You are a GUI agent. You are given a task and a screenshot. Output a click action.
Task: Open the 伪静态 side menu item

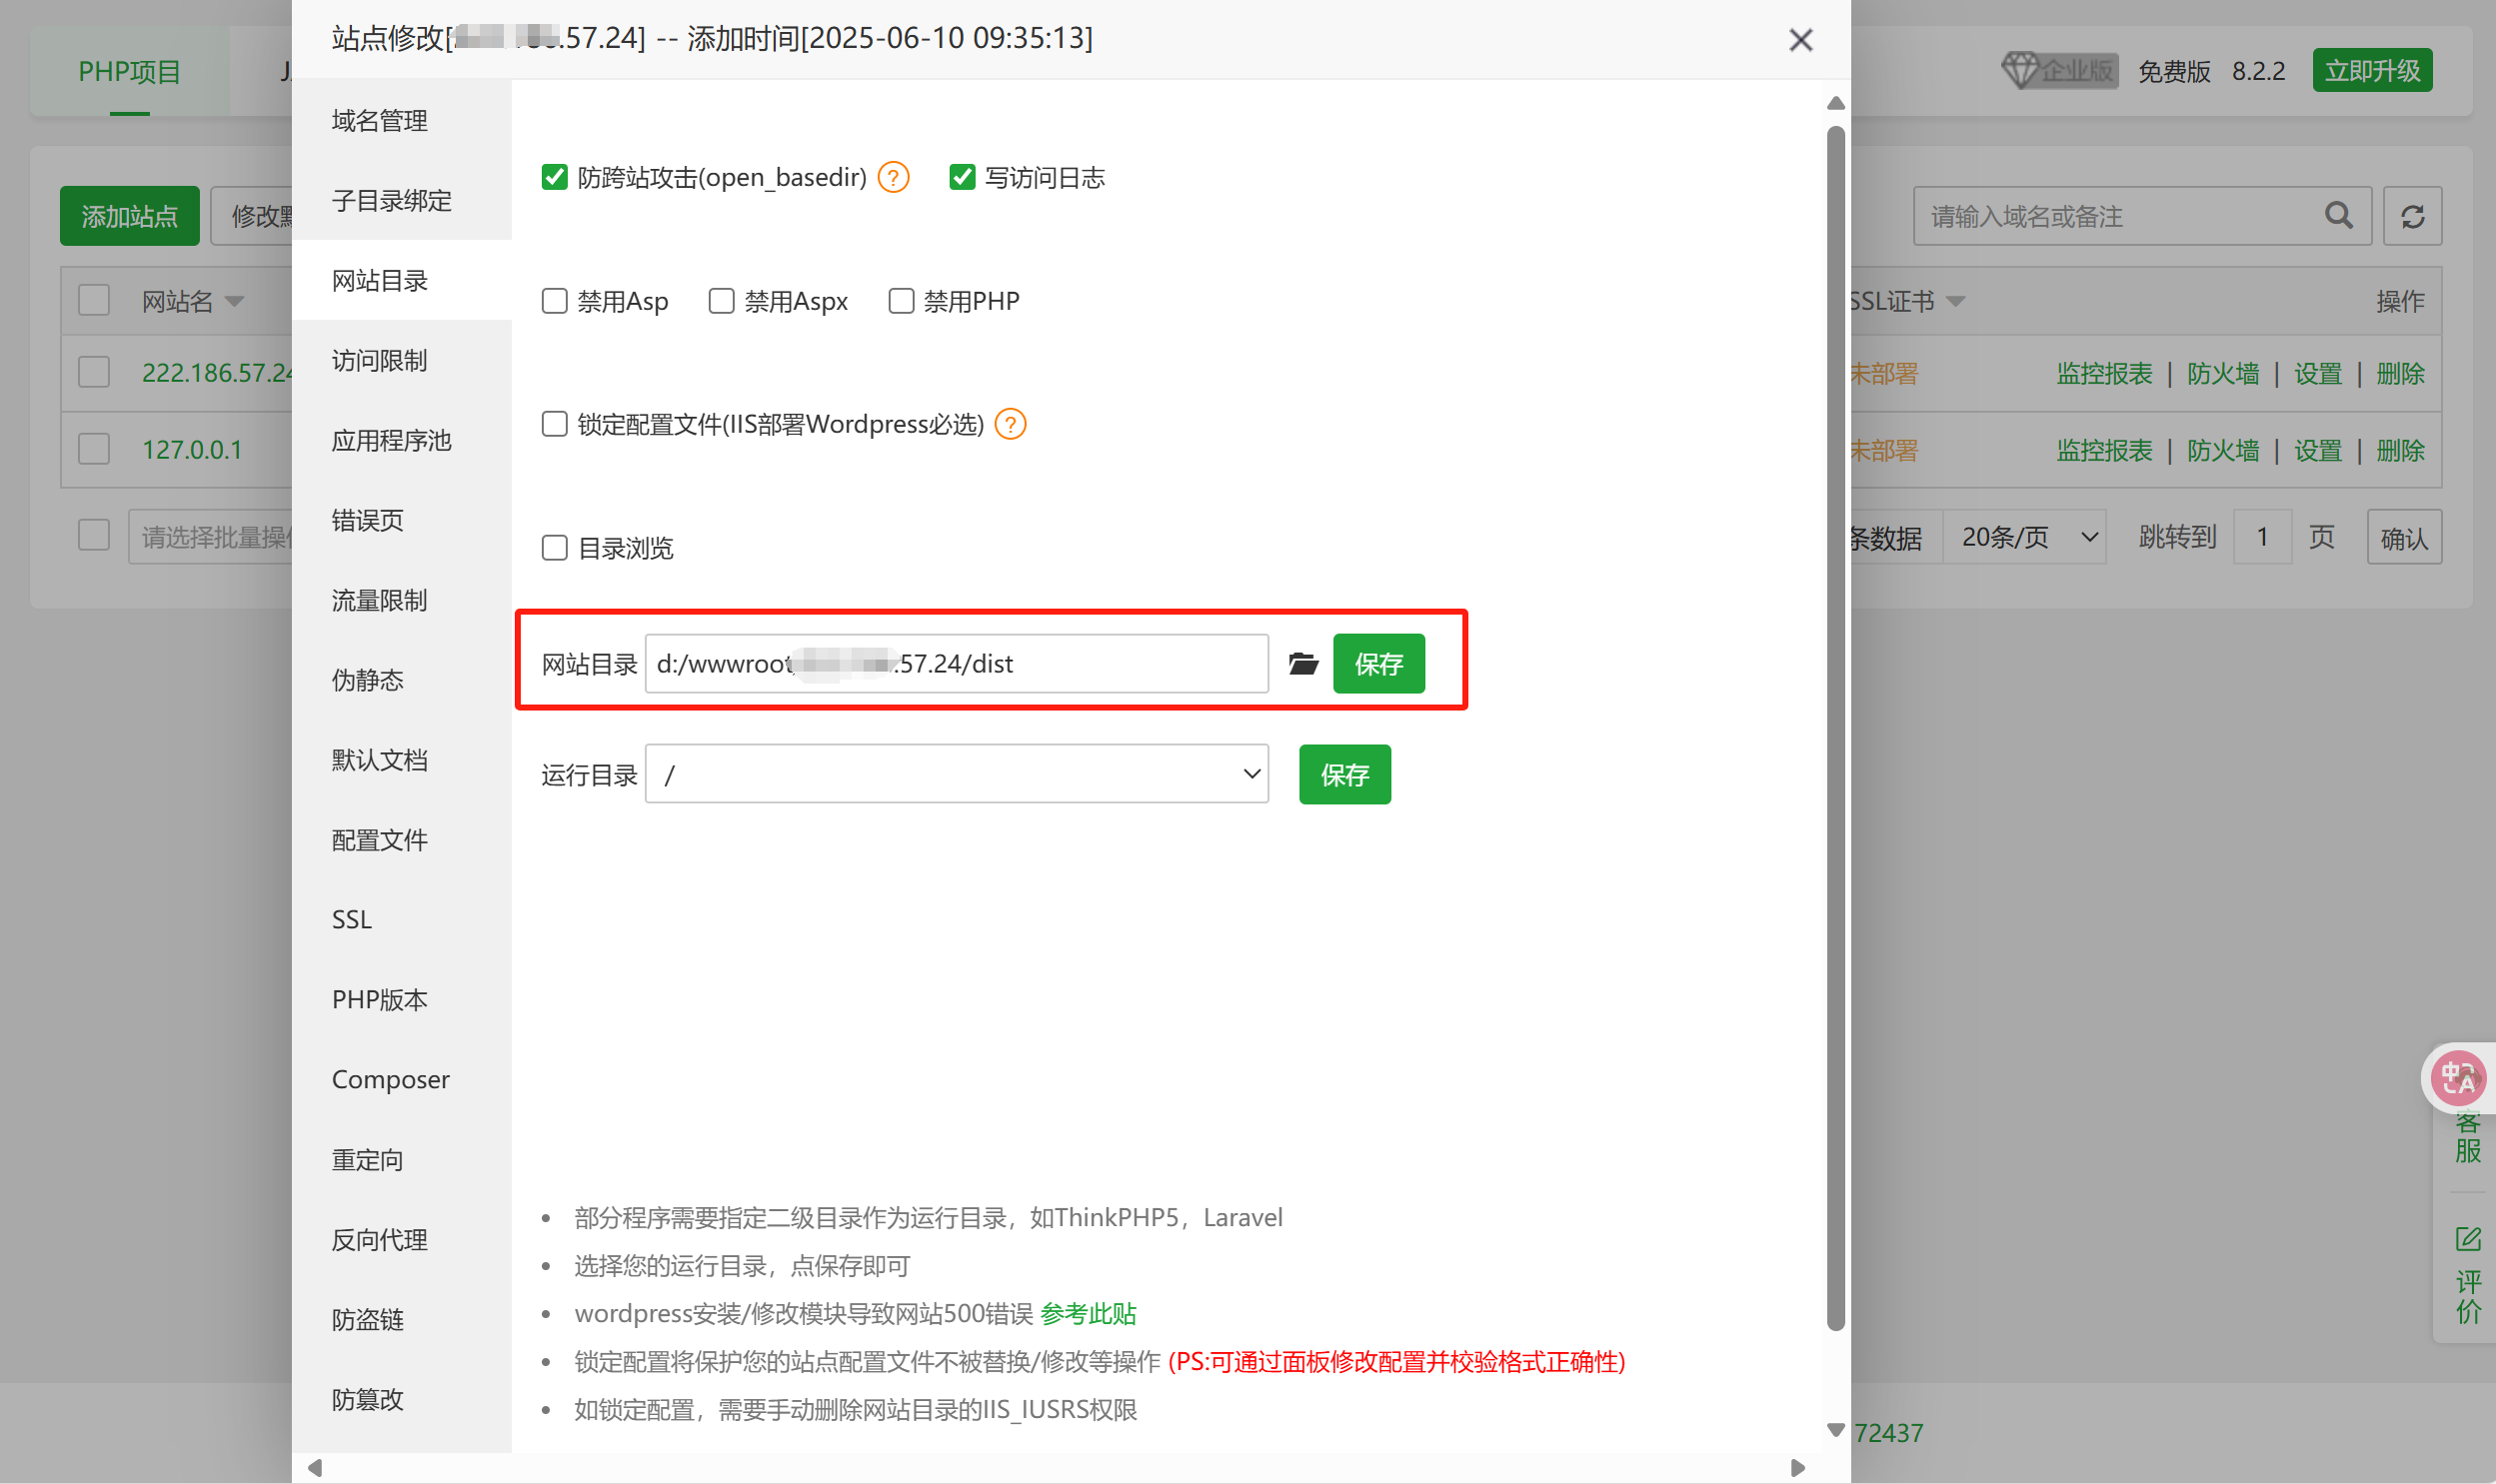368,681
